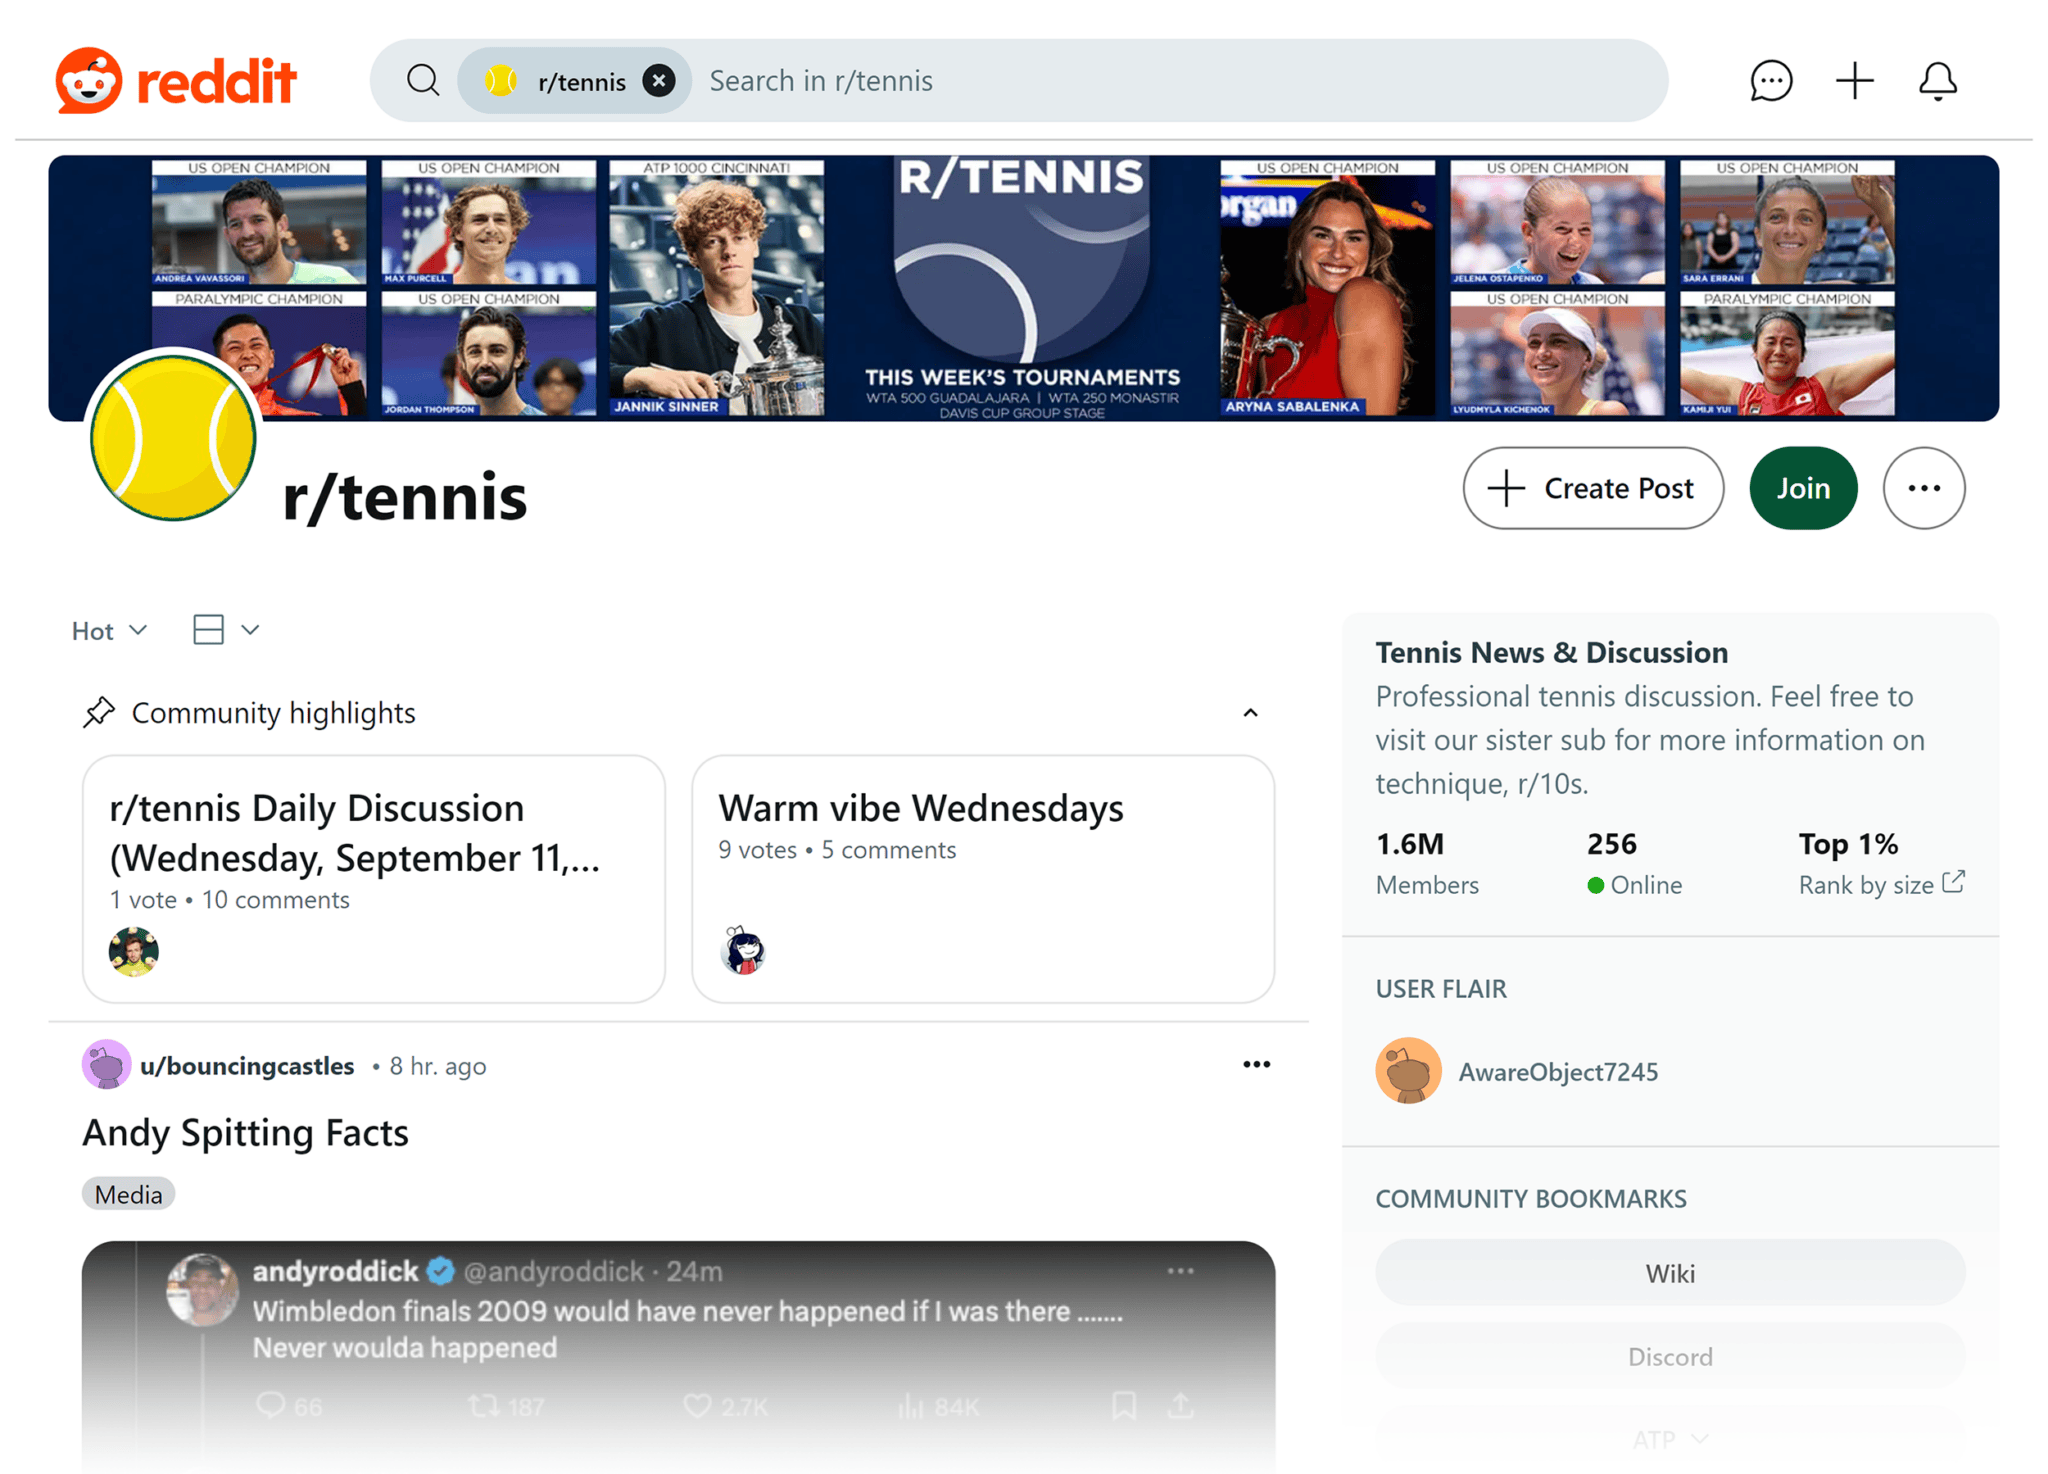
Task: Open the Hot sort dropdown
Action: point(108,630)
